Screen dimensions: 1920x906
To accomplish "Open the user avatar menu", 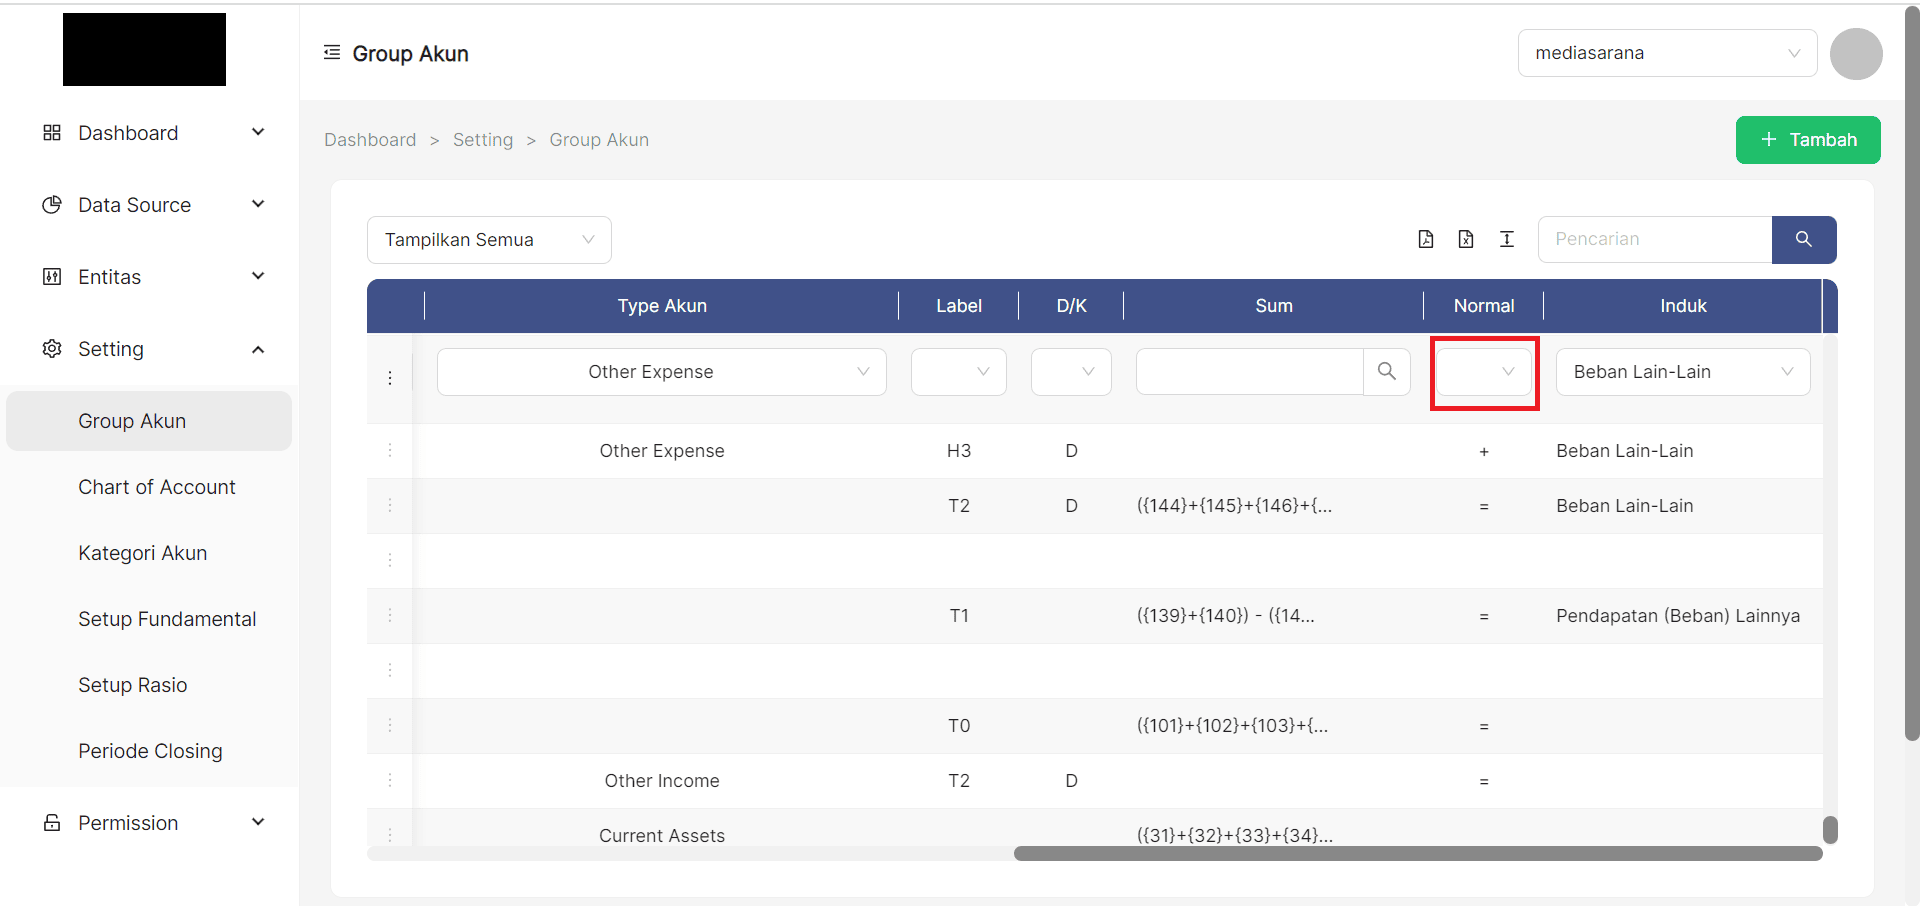I will pos(1856,54).
